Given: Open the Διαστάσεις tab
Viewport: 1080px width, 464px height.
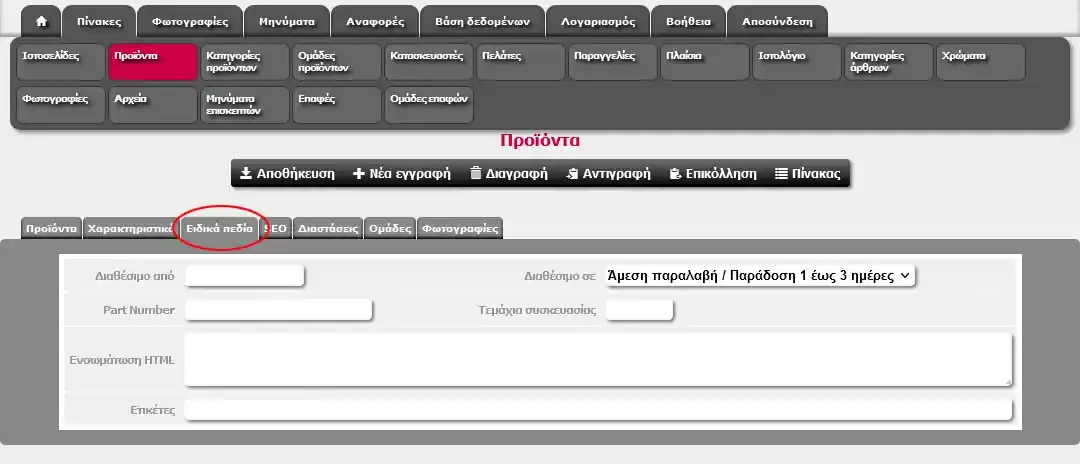Looking at the screenshot, I should click(x=328, y=228).
